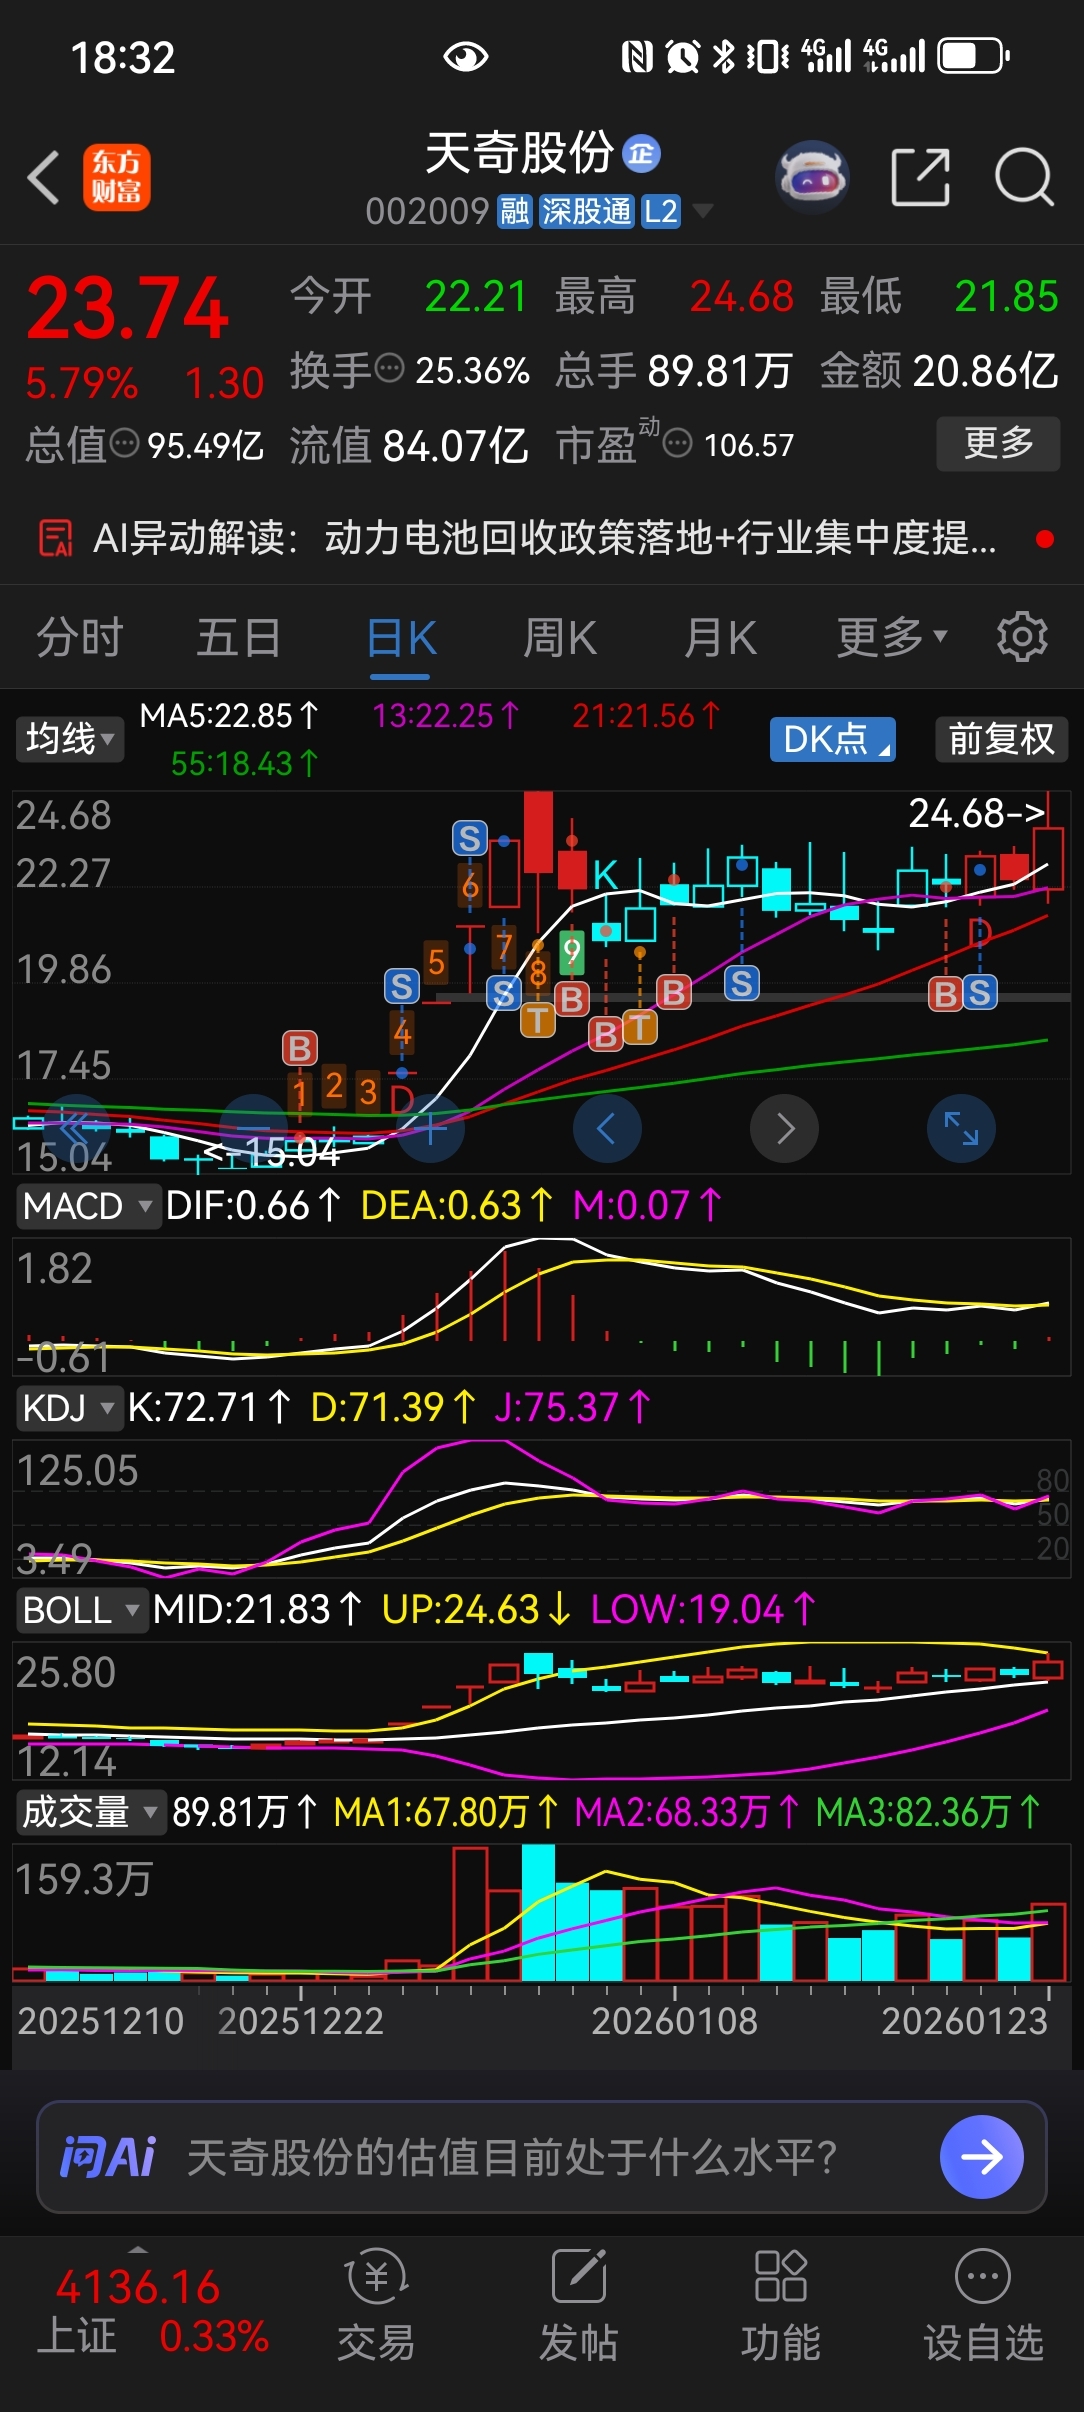Tap MA5:22.85 moving average value
The height and width of the screenshot is (2412, 1084).
pos(229,716)
